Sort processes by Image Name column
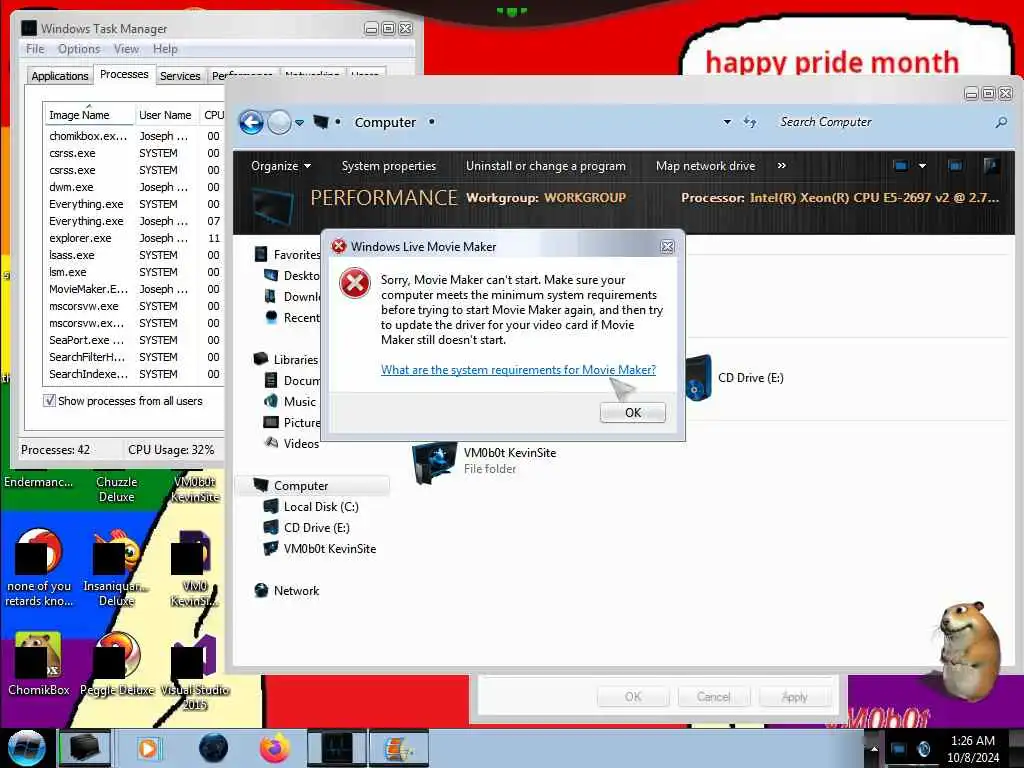This screenshot has width=1024, height=768. pos(88,115)
